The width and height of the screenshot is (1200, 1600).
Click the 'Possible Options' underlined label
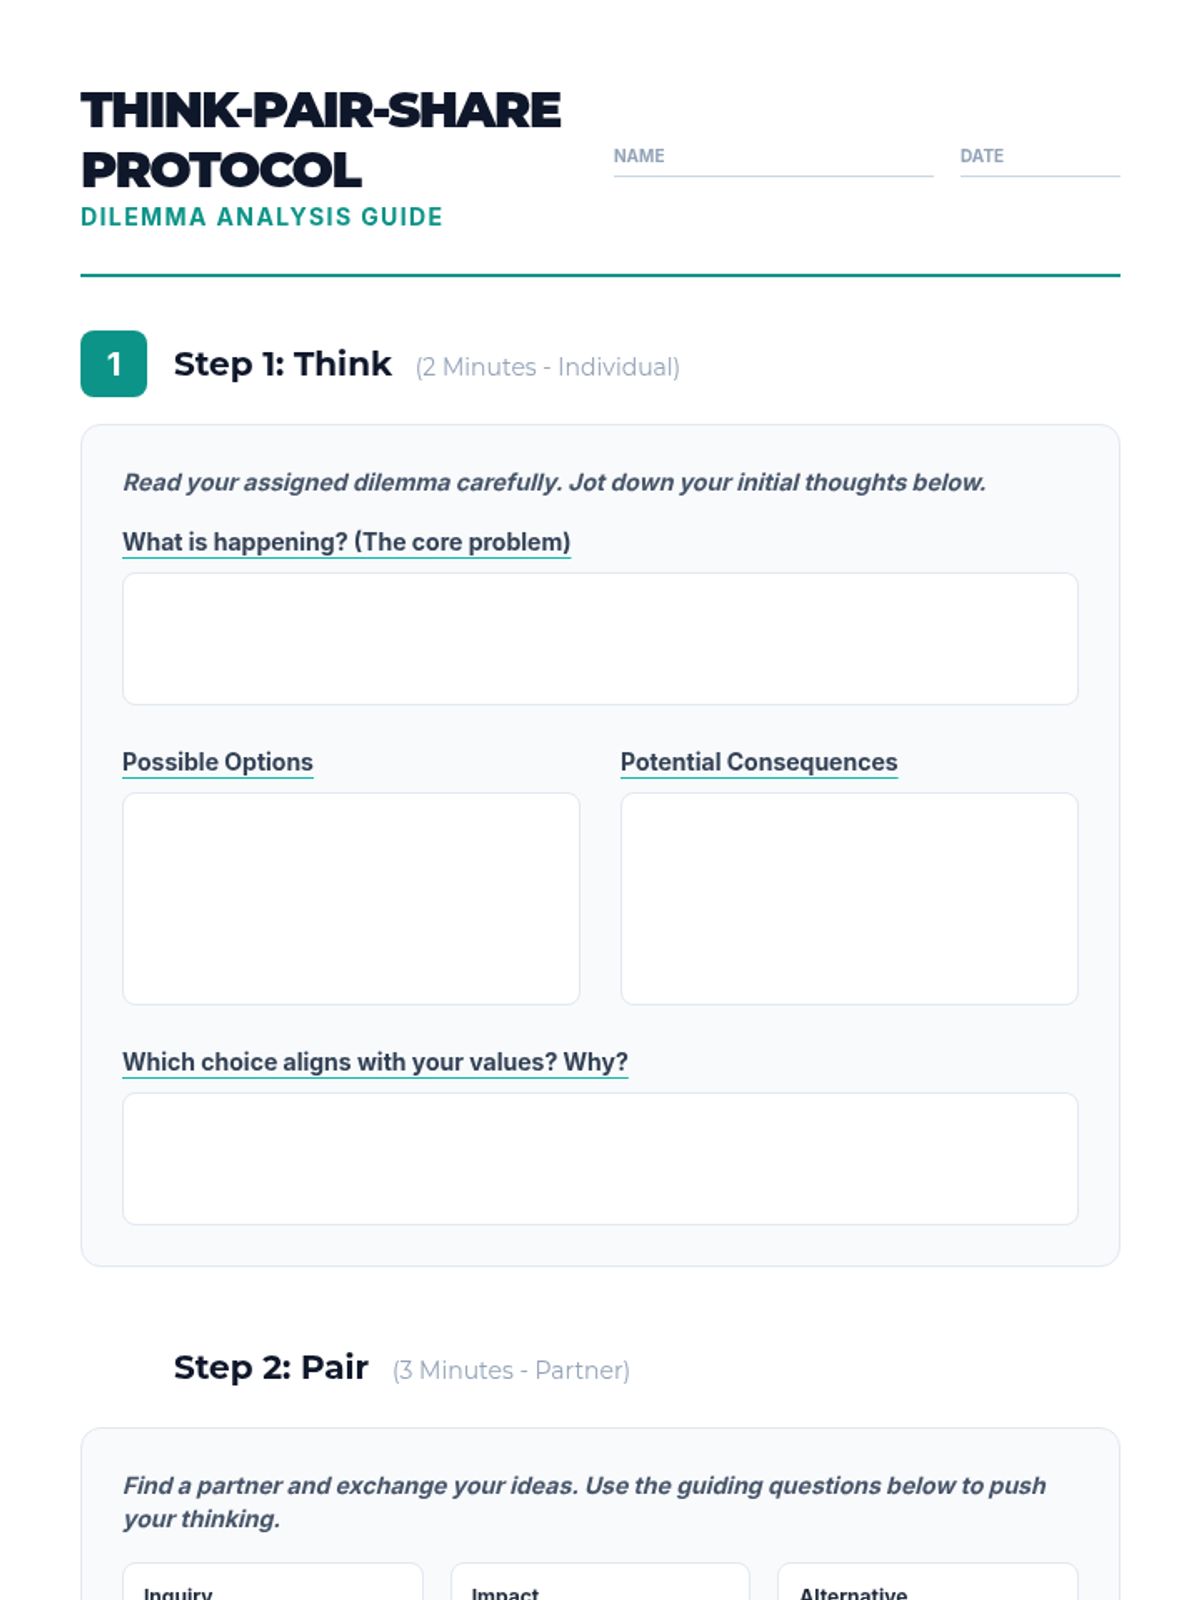tap(217, 762)
